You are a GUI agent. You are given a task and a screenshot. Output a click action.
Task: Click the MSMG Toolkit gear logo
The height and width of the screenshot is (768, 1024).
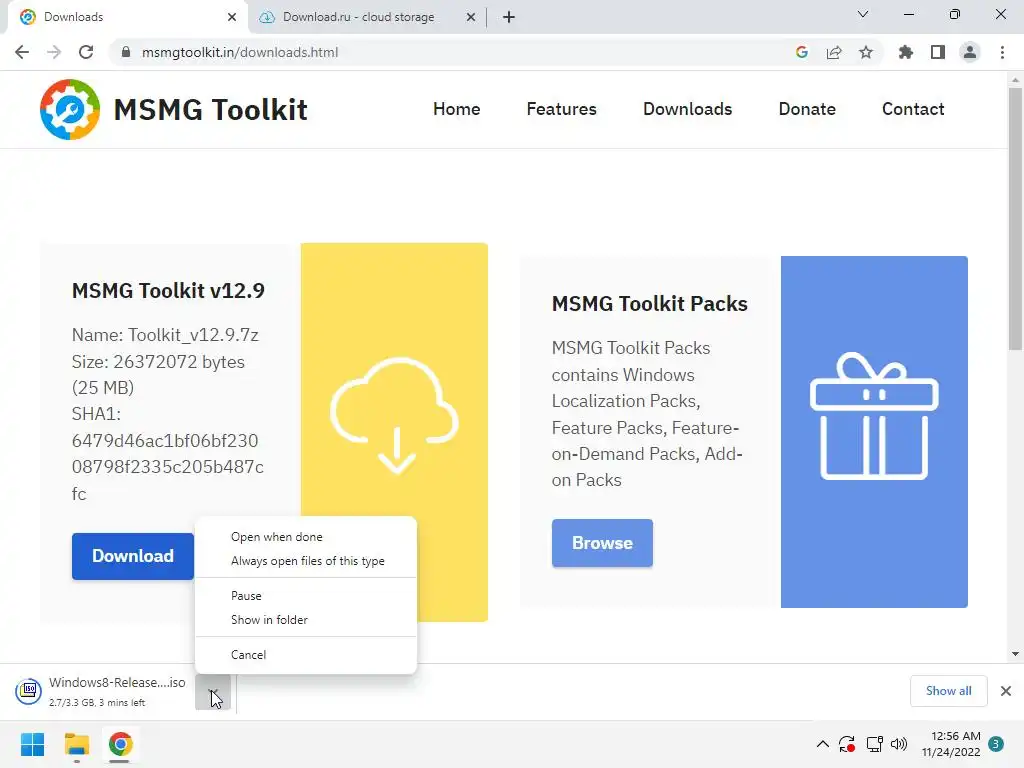(x=70, y=109)
